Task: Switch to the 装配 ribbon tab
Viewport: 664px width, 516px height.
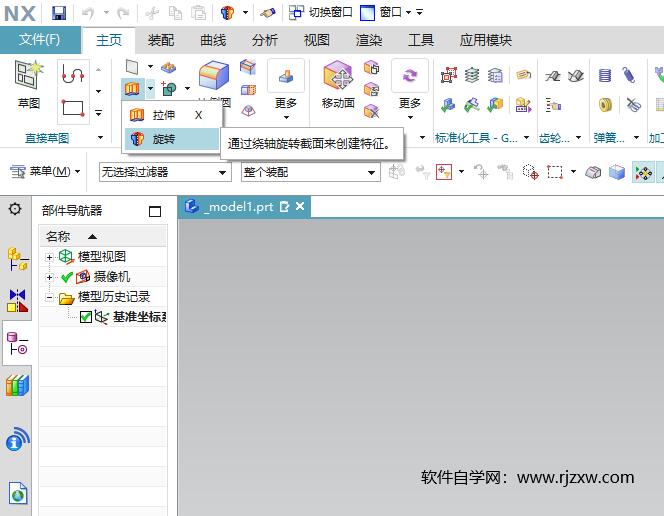Action: 161,40
